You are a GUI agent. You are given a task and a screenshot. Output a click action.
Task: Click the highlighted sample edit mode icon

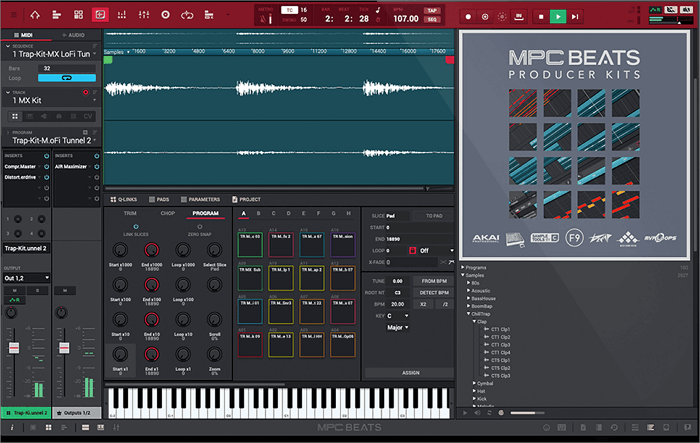99,15
